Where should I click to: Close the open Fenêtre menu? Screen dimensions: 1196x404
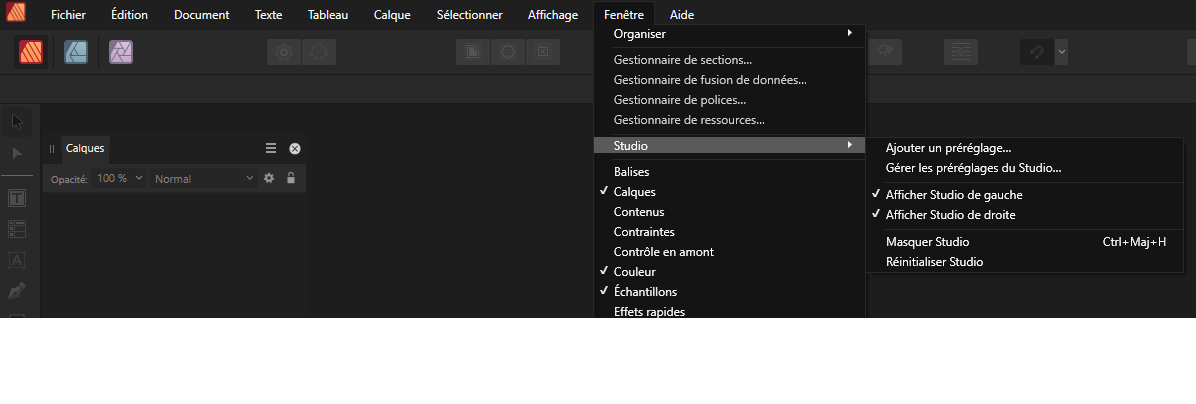click(x=623, y=14)
